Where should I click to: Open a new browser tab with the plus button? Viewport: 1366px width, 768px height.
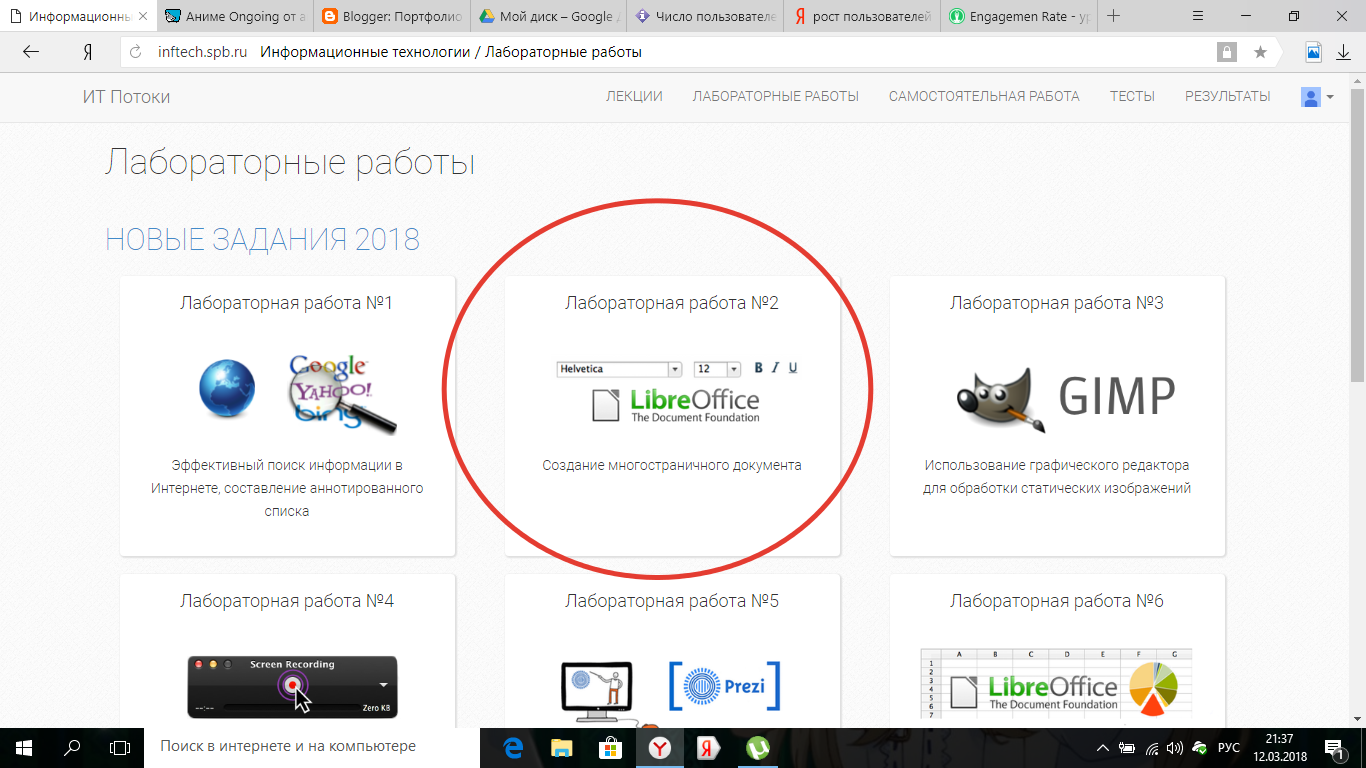pos(1114,16)
